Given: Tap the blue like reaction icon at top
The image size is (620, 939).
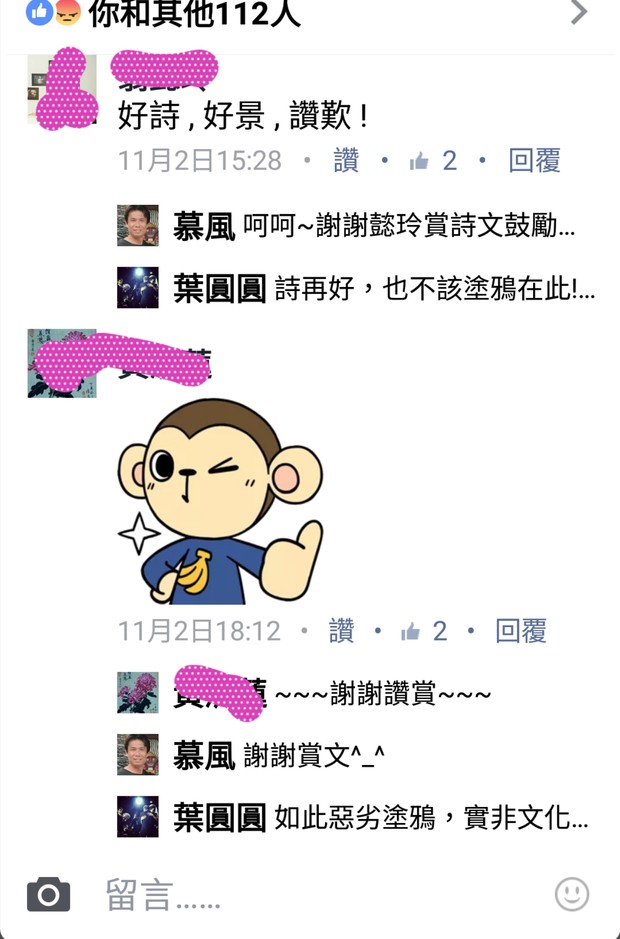Looking at the screenshot, I should pos(40,12).
